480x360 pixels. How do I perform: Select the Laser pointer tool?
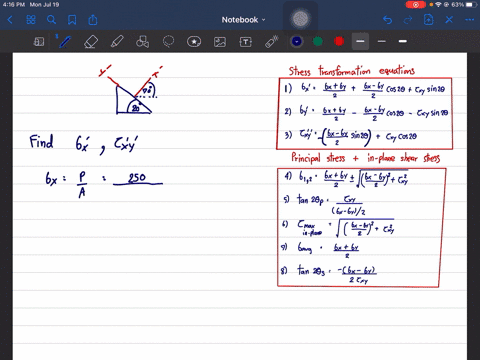(272, 42)
